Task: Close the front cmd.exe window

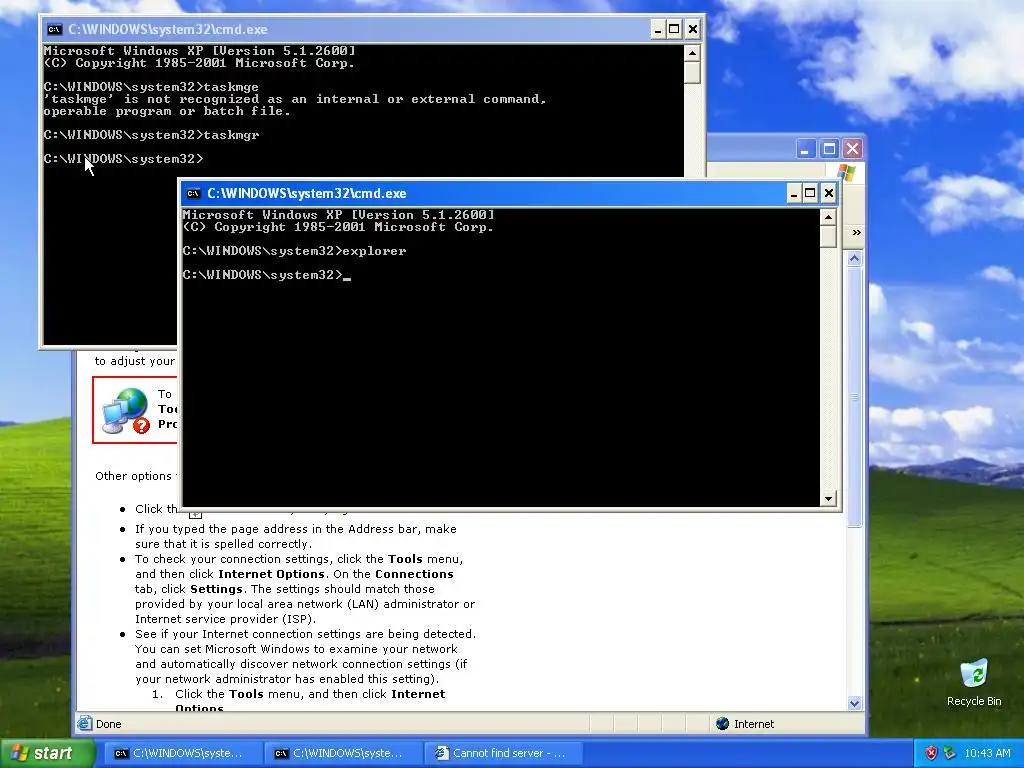Action: [x=829, y=193]
